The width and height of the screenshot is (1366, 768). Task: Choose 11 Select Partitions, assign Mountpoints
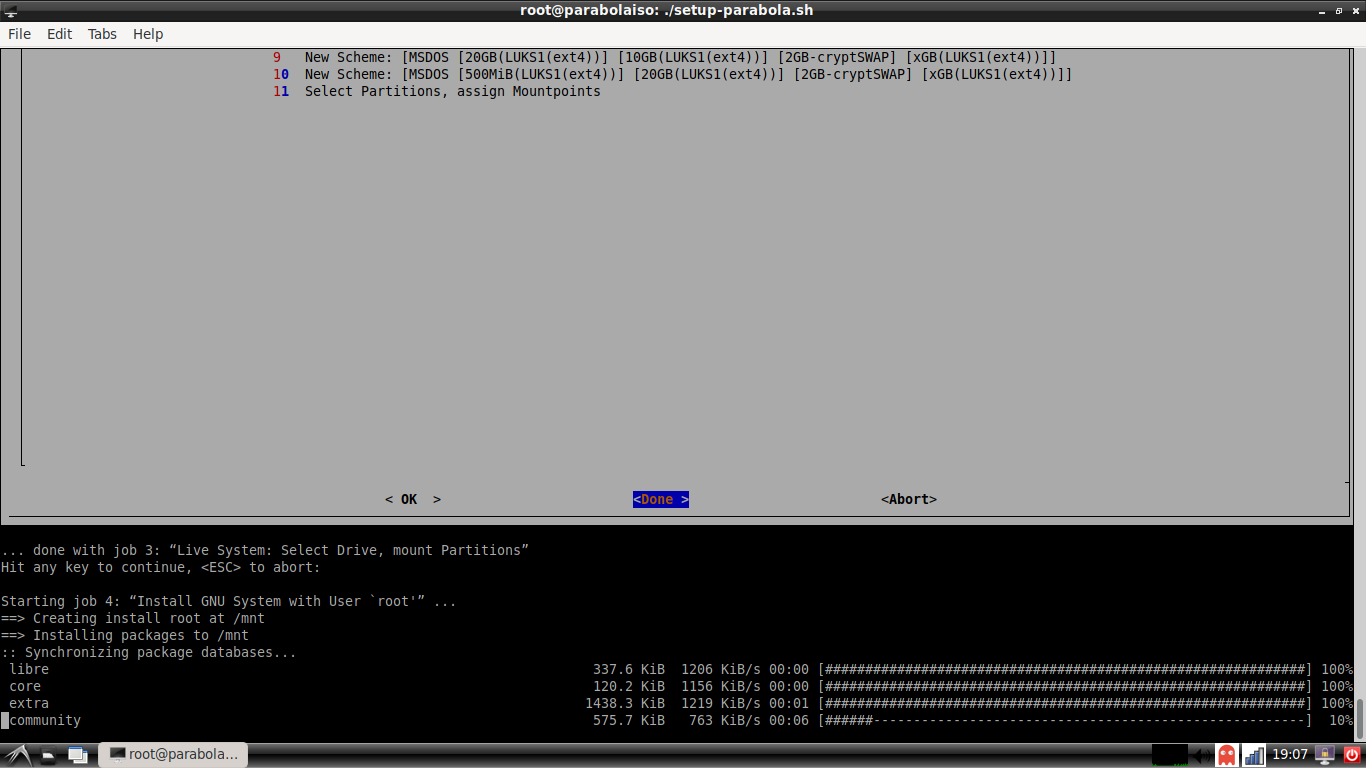(x=437, y=91)
